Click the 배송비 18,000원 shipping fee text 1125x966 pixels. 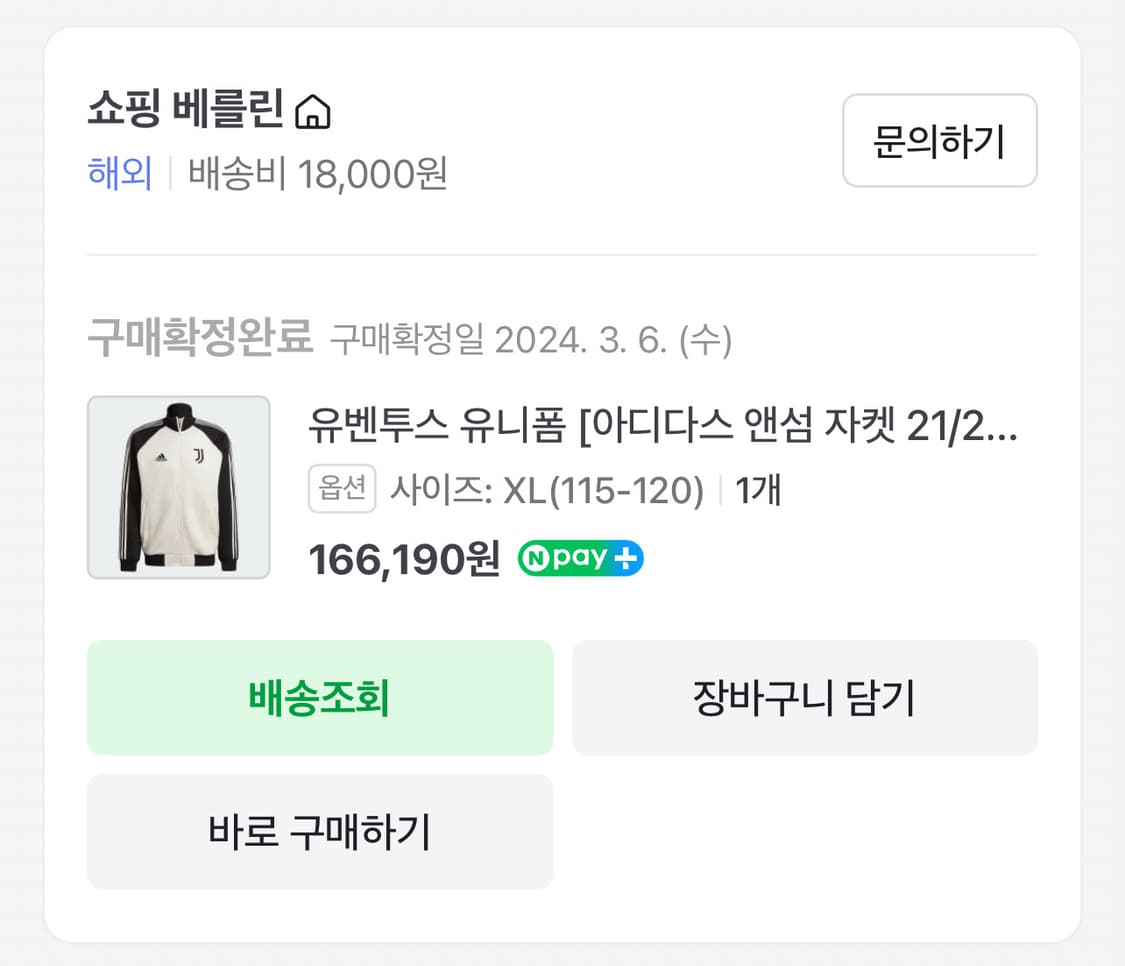[318, 174]
